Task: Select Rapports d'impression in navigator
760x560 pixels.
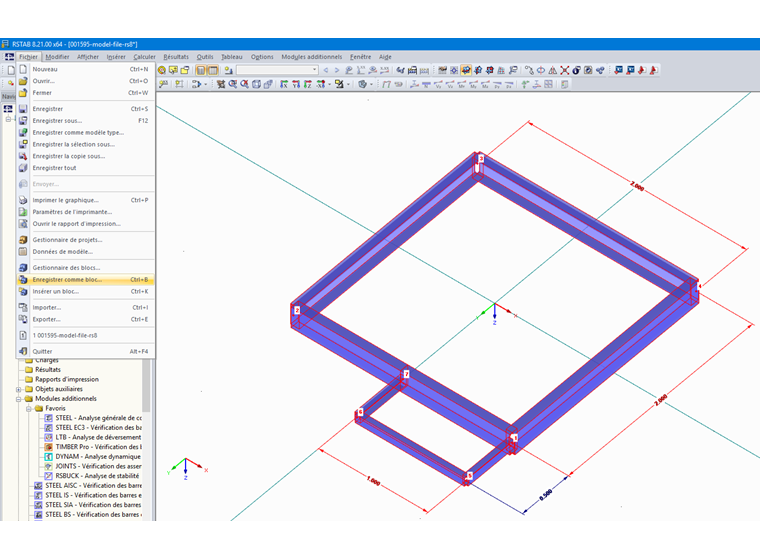Action: [67, 380]
